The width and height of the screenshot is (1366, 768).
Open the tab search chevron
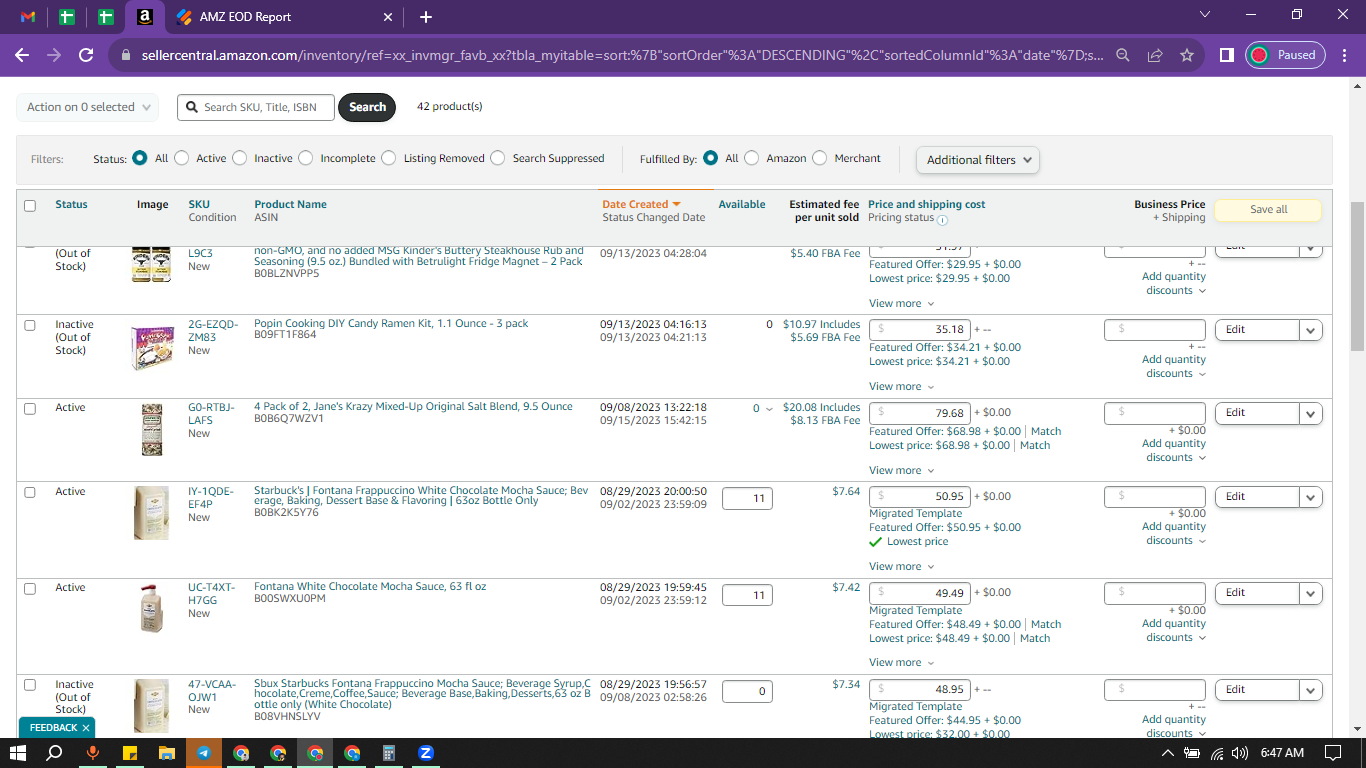tap(1205, 15)
